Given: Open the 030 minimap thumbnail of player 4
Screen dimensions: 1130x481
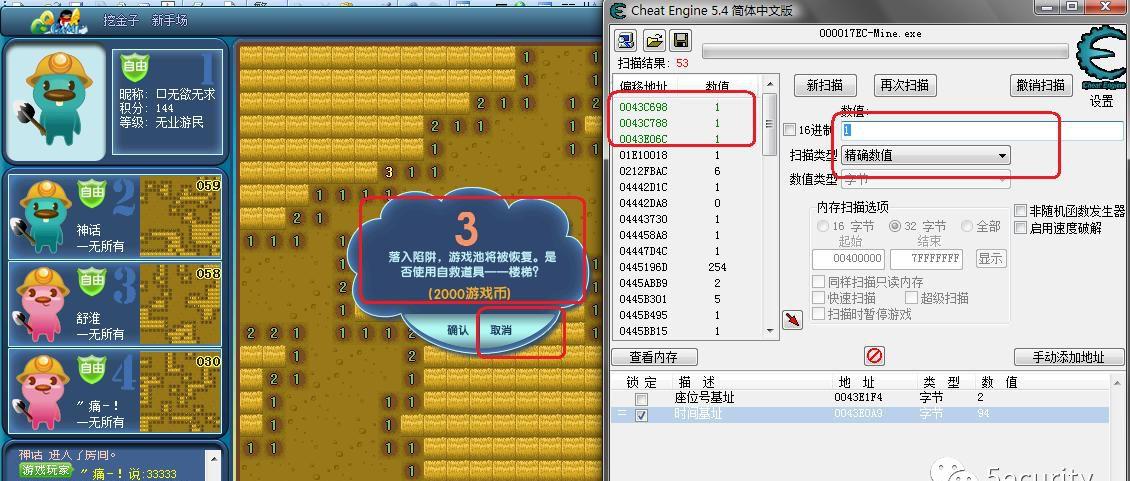Looking at the screenshot, I should [x=180, y=391].
